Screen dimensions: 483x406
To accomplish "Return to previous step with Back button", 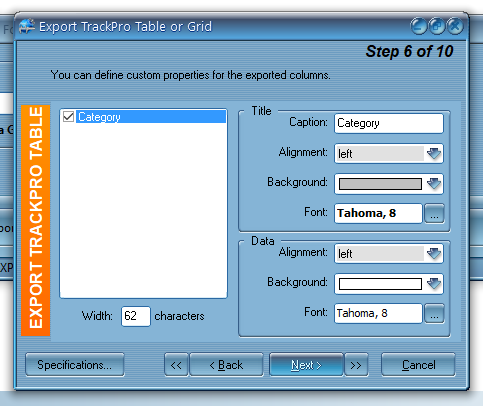I will tap(226, 365).
